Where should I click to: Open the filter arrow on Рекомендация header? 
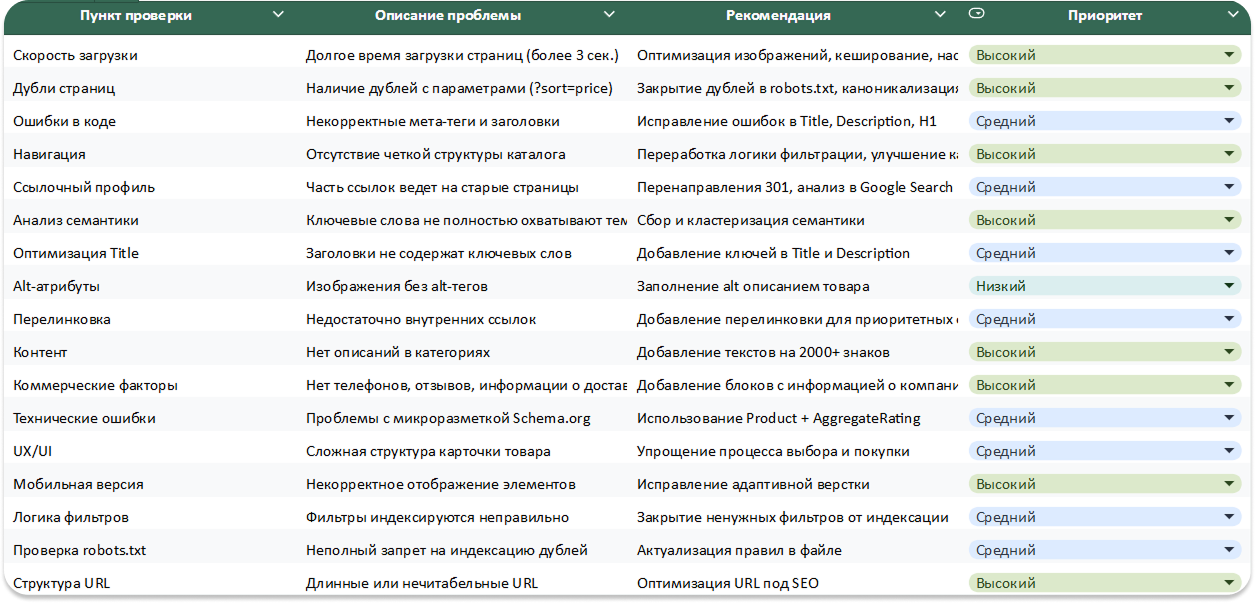pyautogui.click(x=940, y=14)
